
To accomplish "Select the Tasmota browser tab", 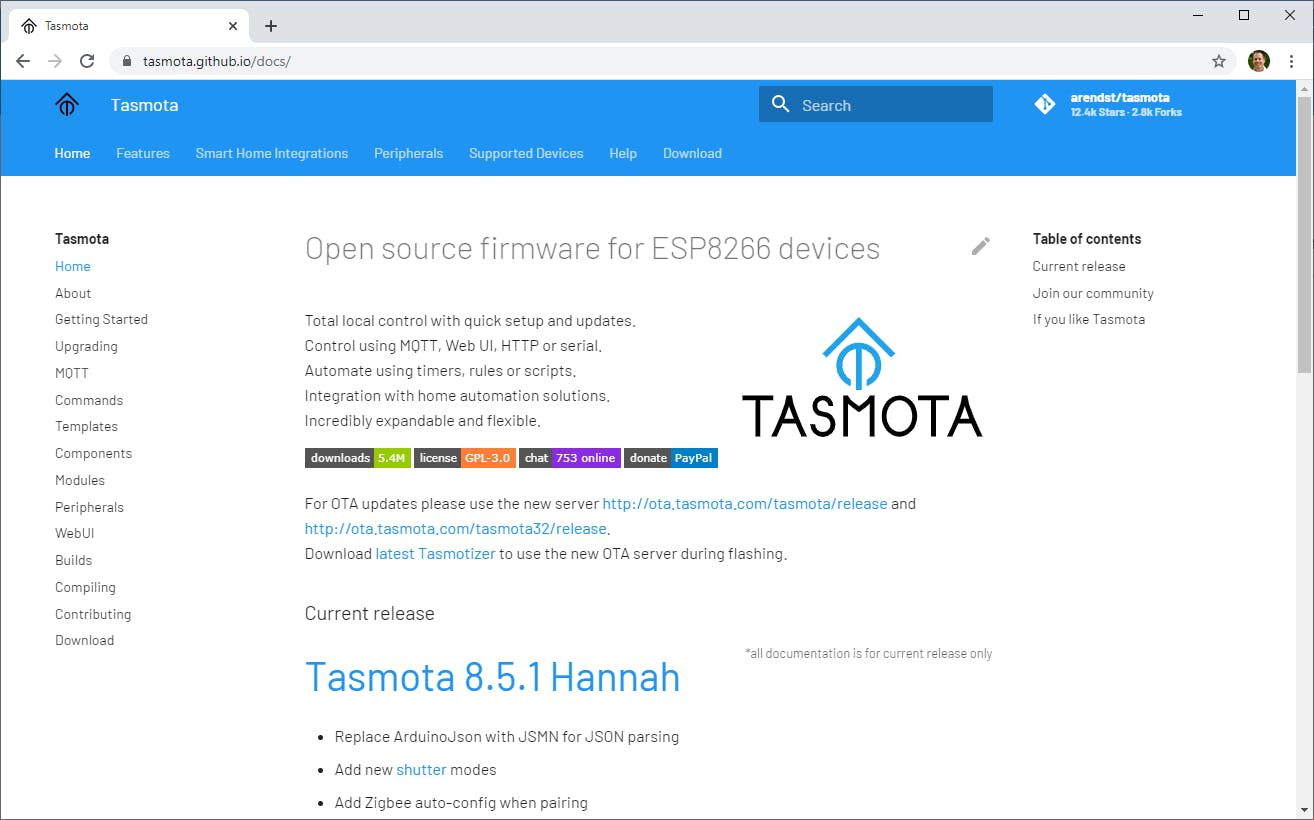I will point(120,25).
